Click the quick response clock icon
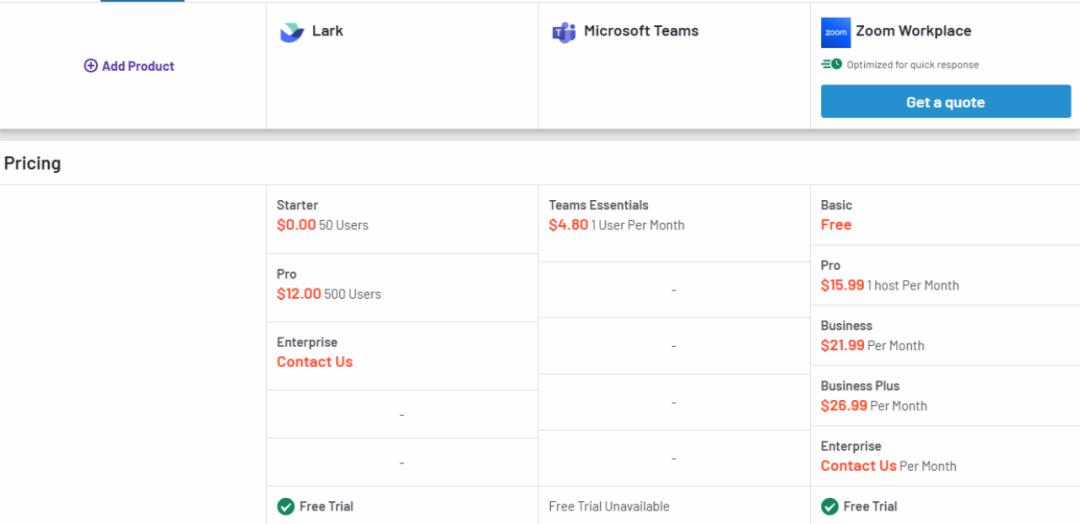This screenshot has height=524, width=1080. pyautogui.click(x=832, y=65)
